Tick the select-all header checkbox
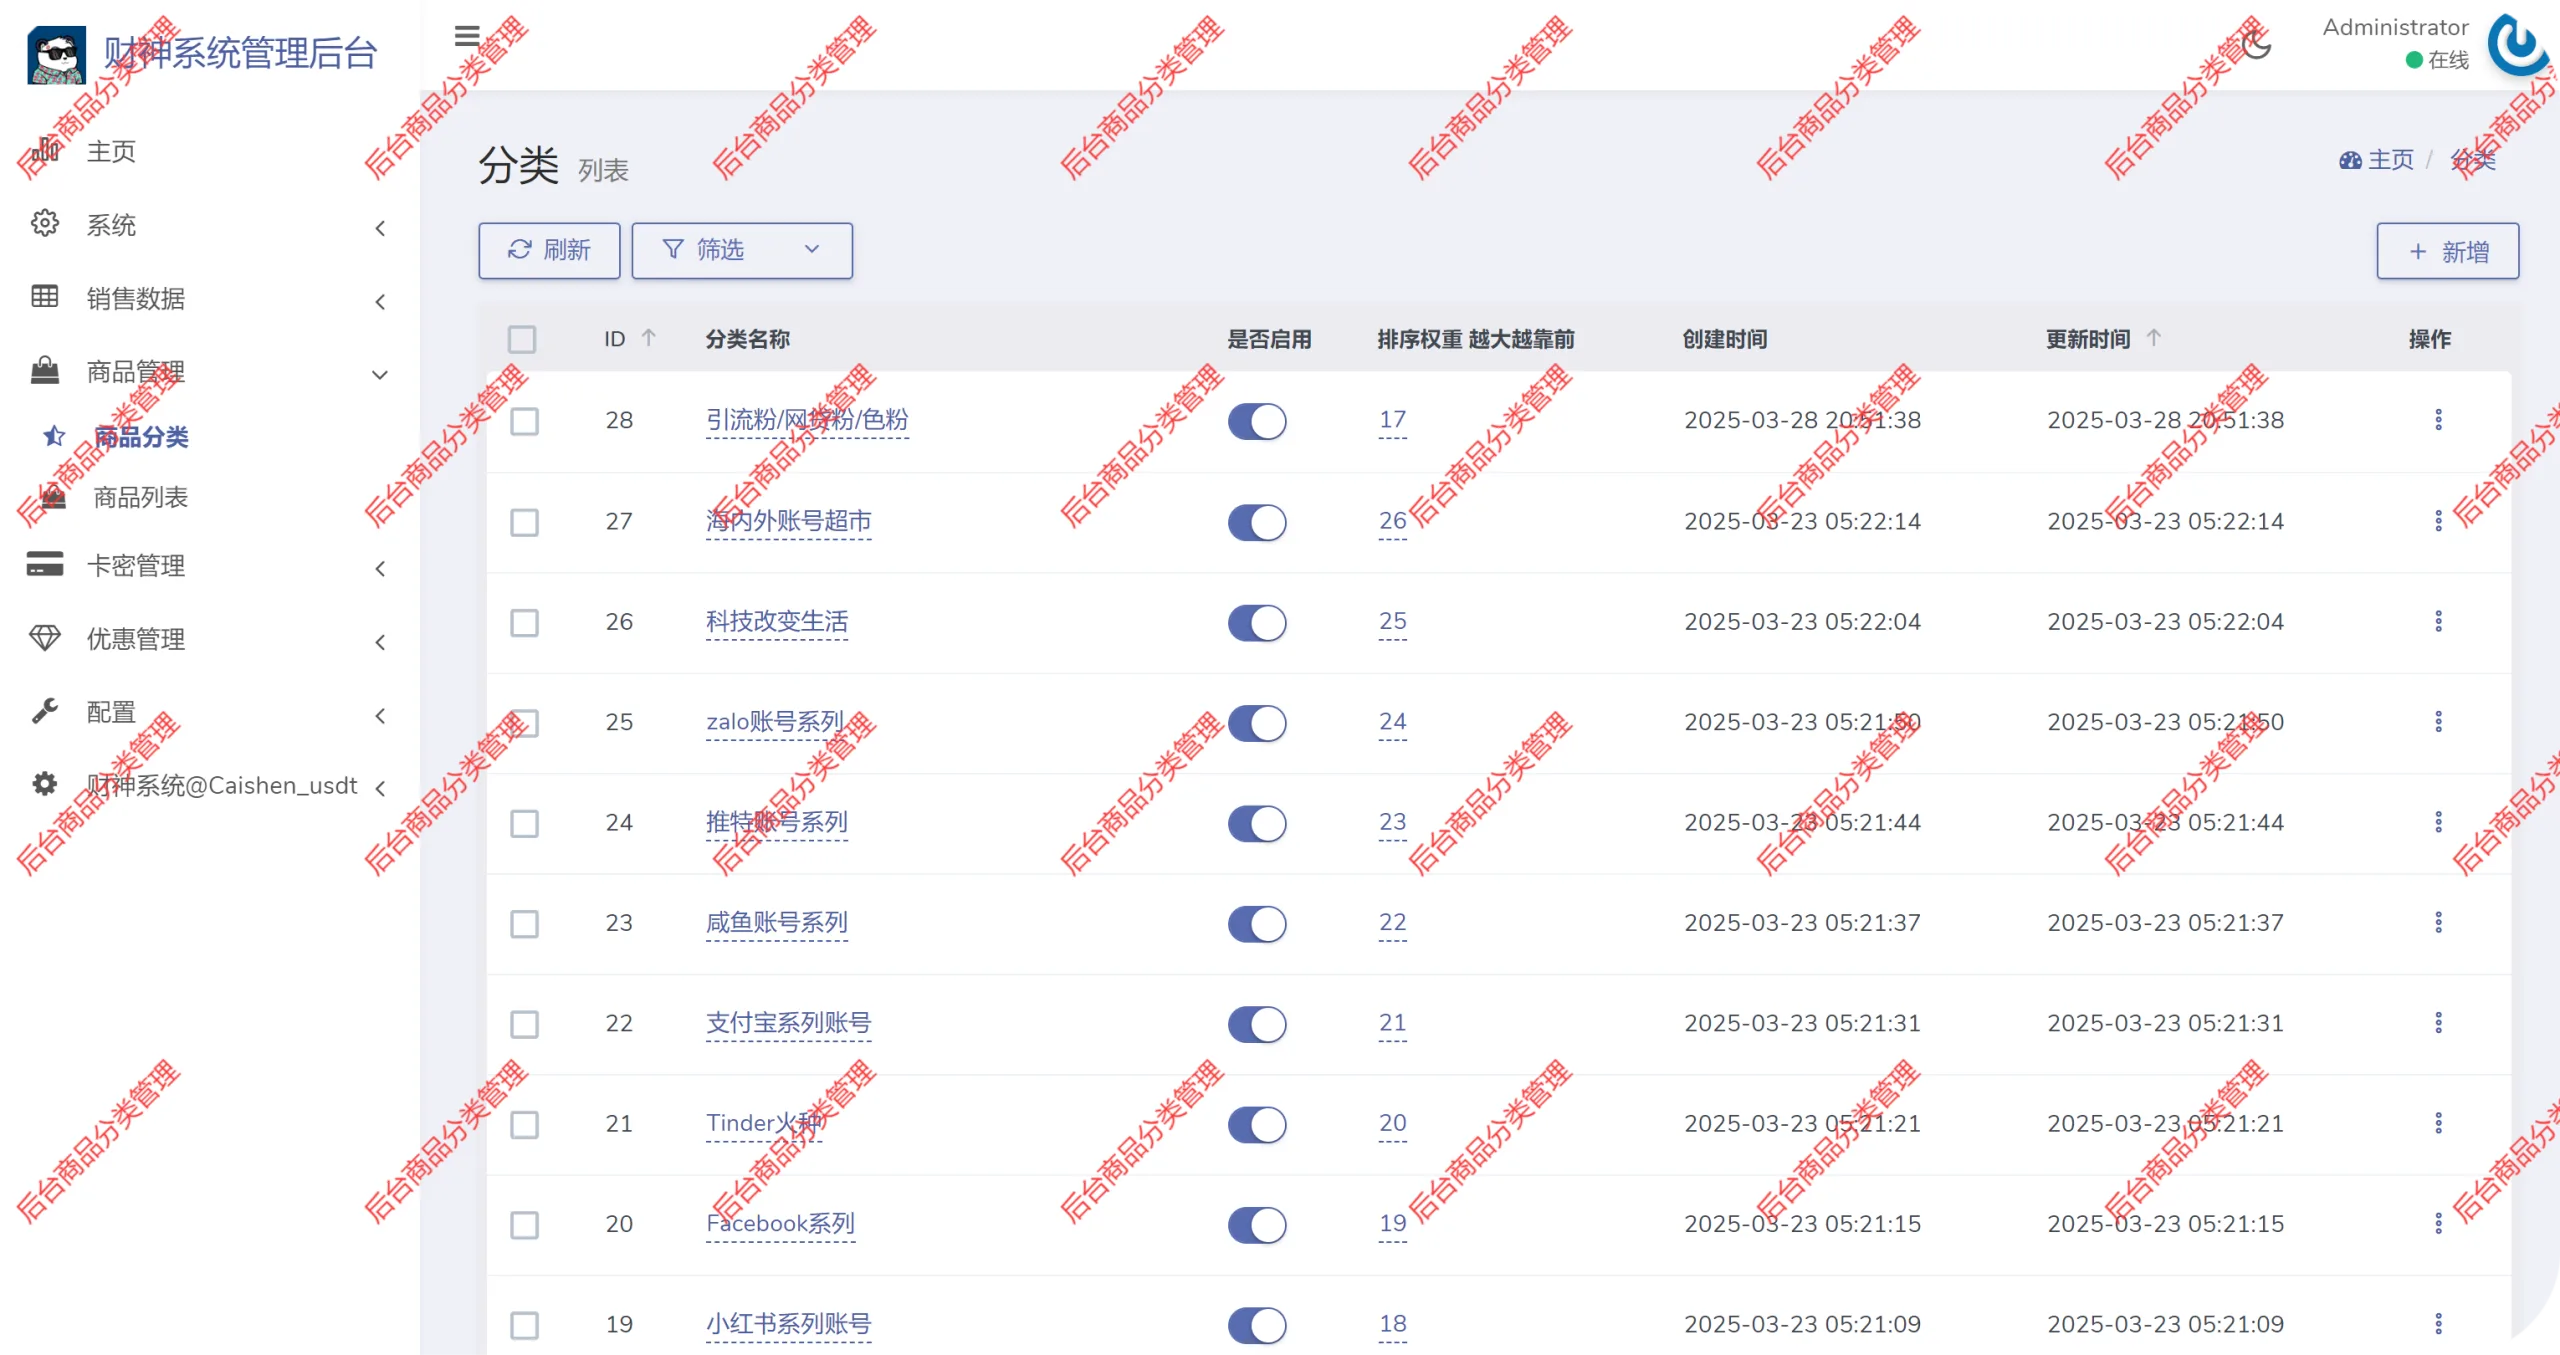 click(x=522, y=339)
